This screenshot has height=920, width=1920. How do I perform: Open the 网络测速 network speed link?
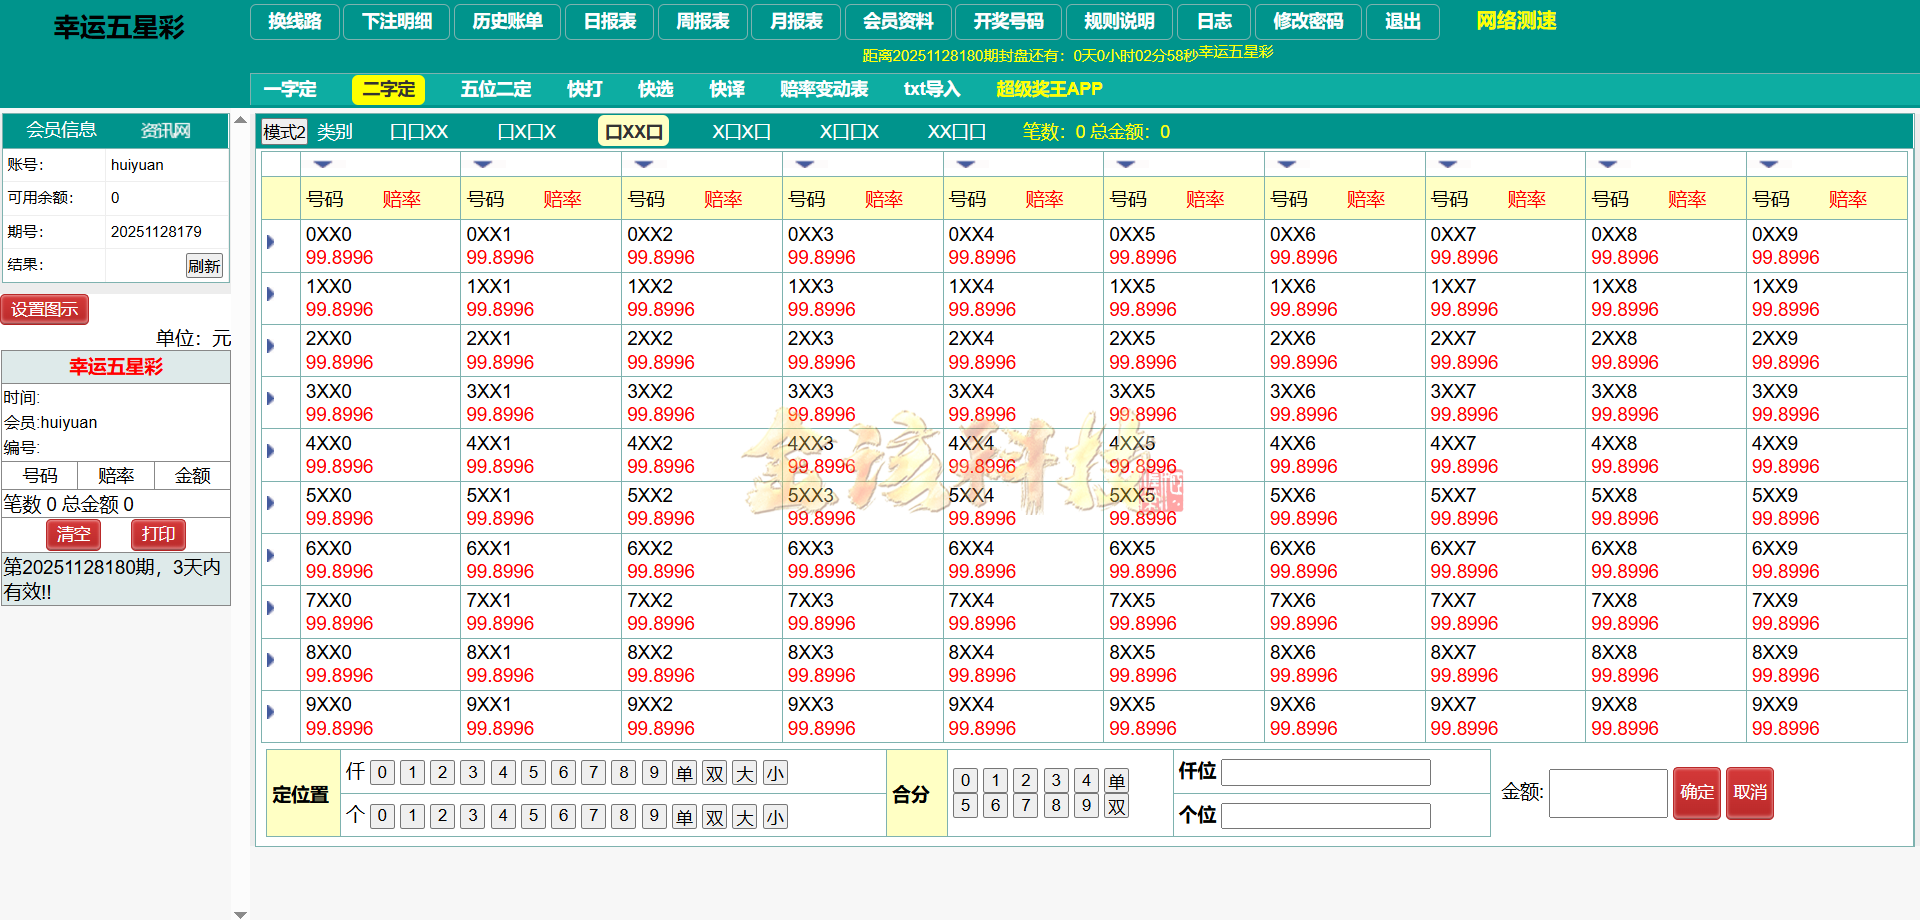point(1516,21)
